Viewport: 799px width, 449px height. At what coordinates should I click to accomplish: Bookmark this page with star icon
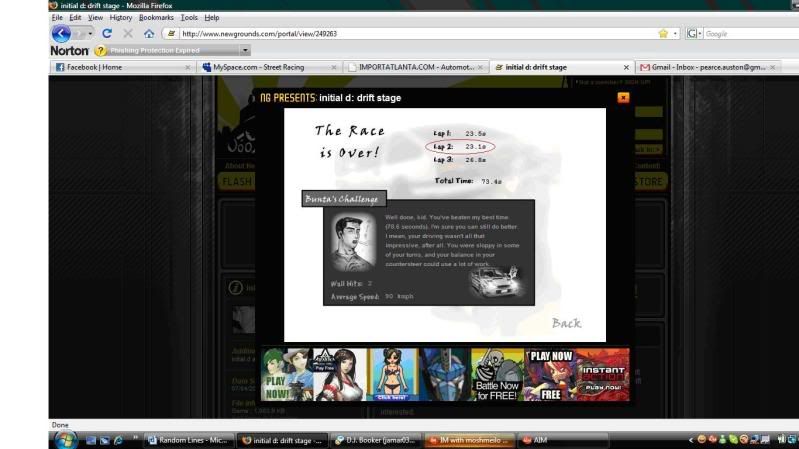click(663, 34)
